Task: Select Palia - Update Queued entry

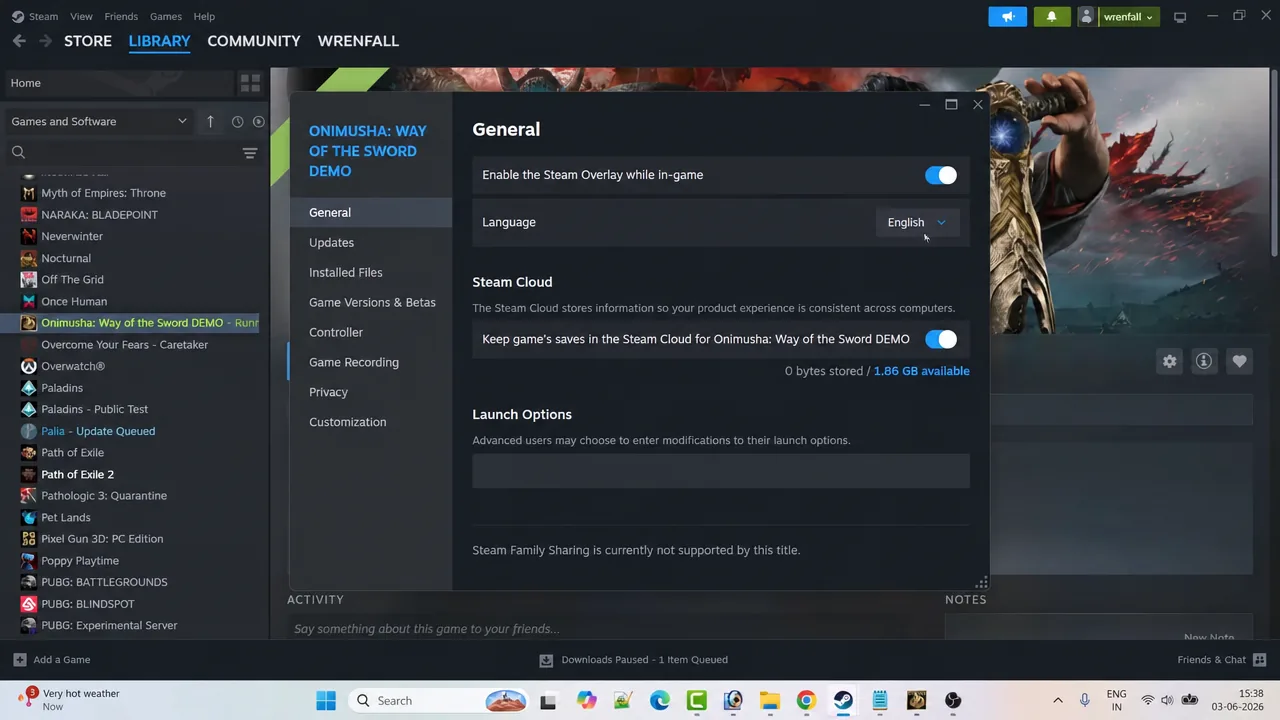Action: tap(98, 431)
